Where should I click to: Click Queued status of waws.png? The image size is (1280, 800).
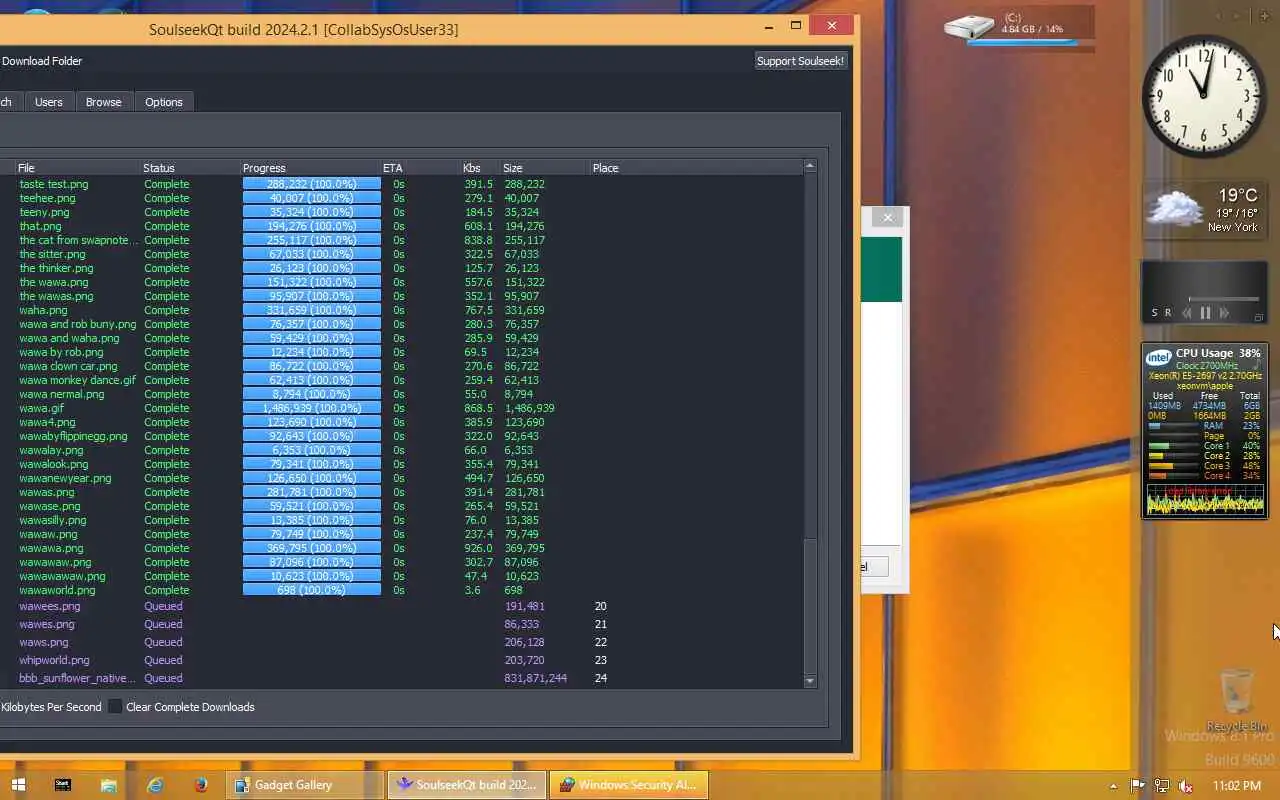tap(163, 642)
